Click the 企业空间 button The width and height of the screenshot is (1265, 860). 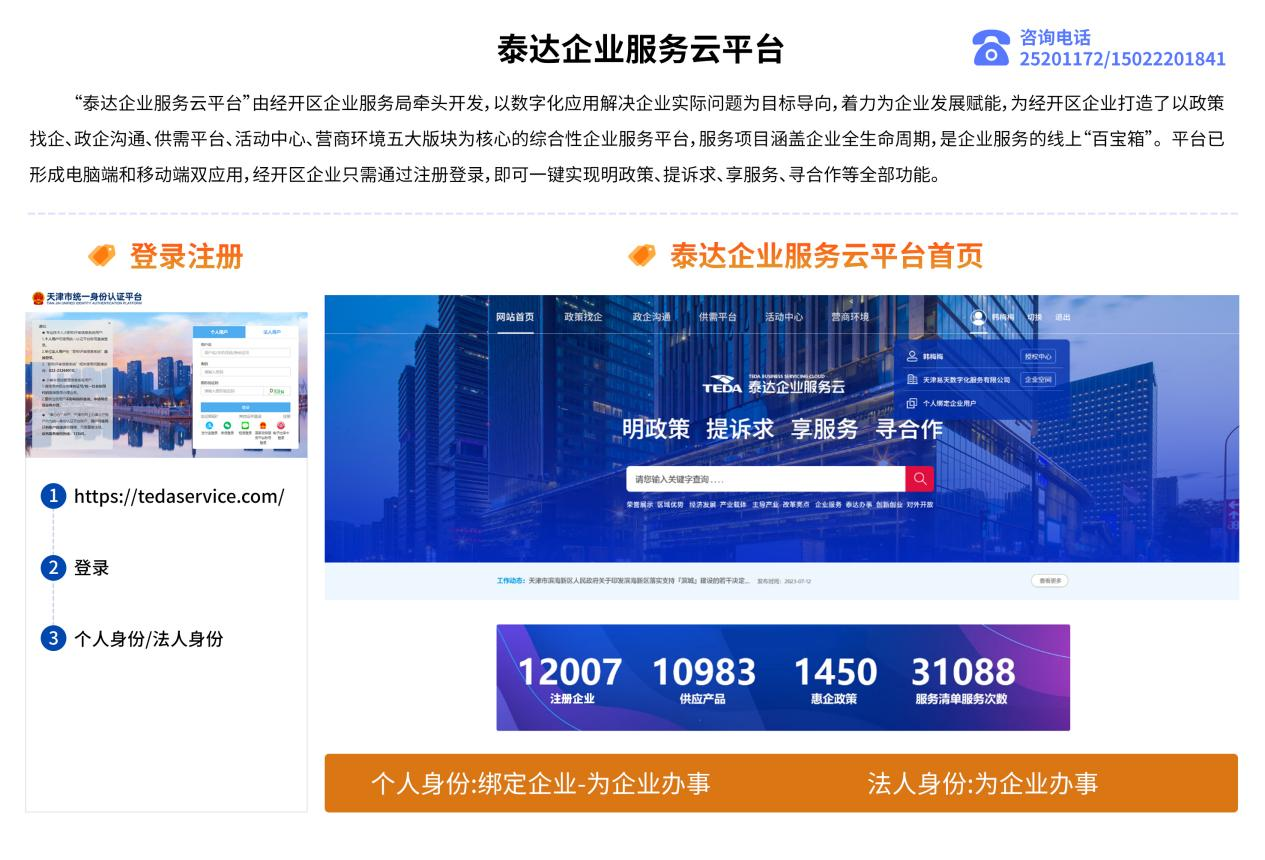(x=1037, y=380)
